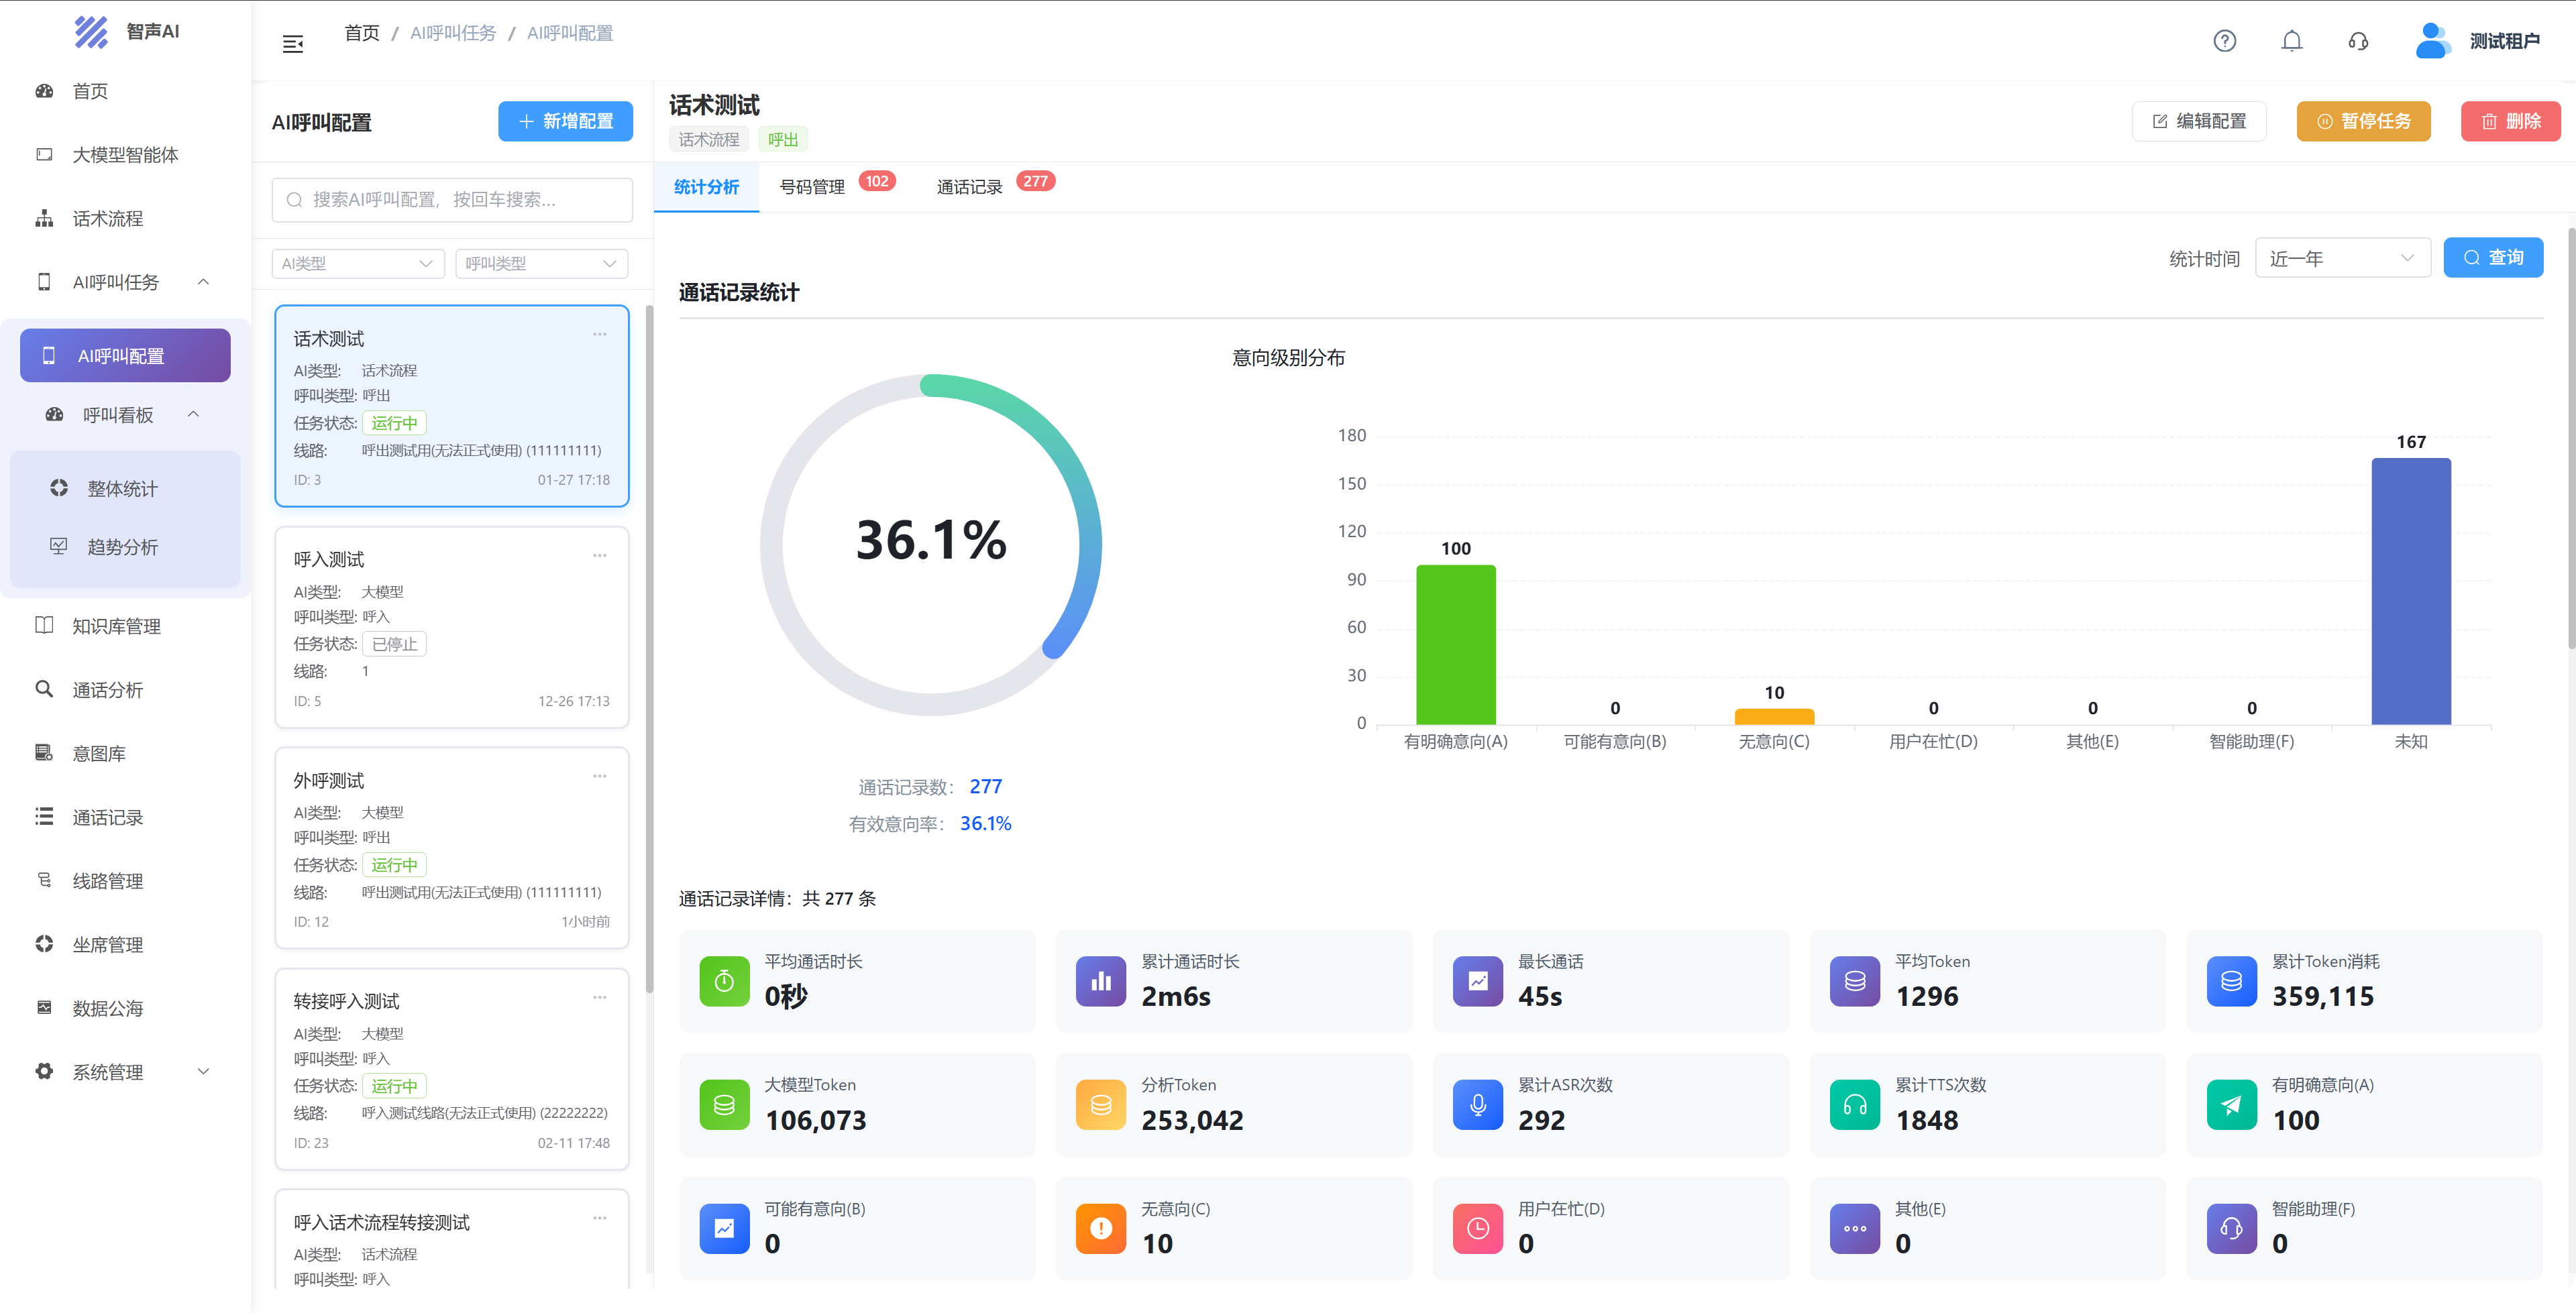Click the 累计ASR次数 microphone icon

1477,1105
